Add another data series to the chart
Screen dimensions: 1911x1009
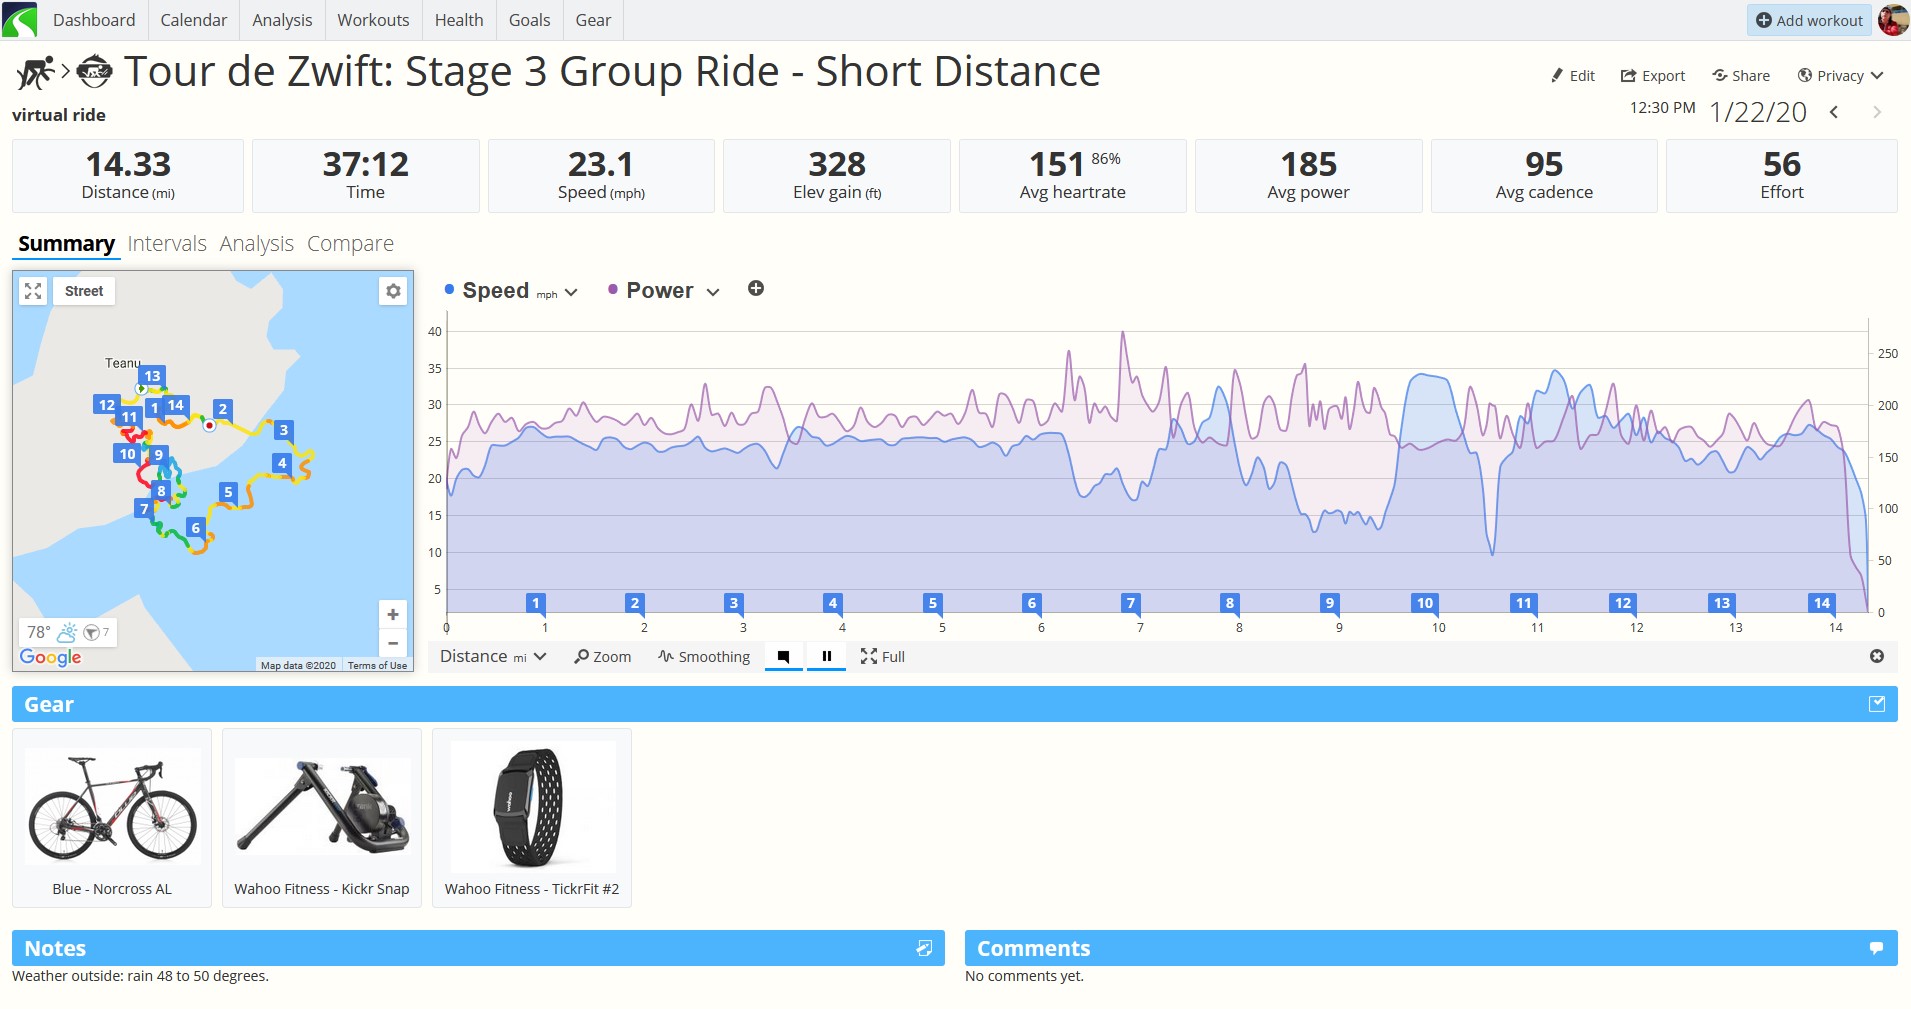(756, 289)
